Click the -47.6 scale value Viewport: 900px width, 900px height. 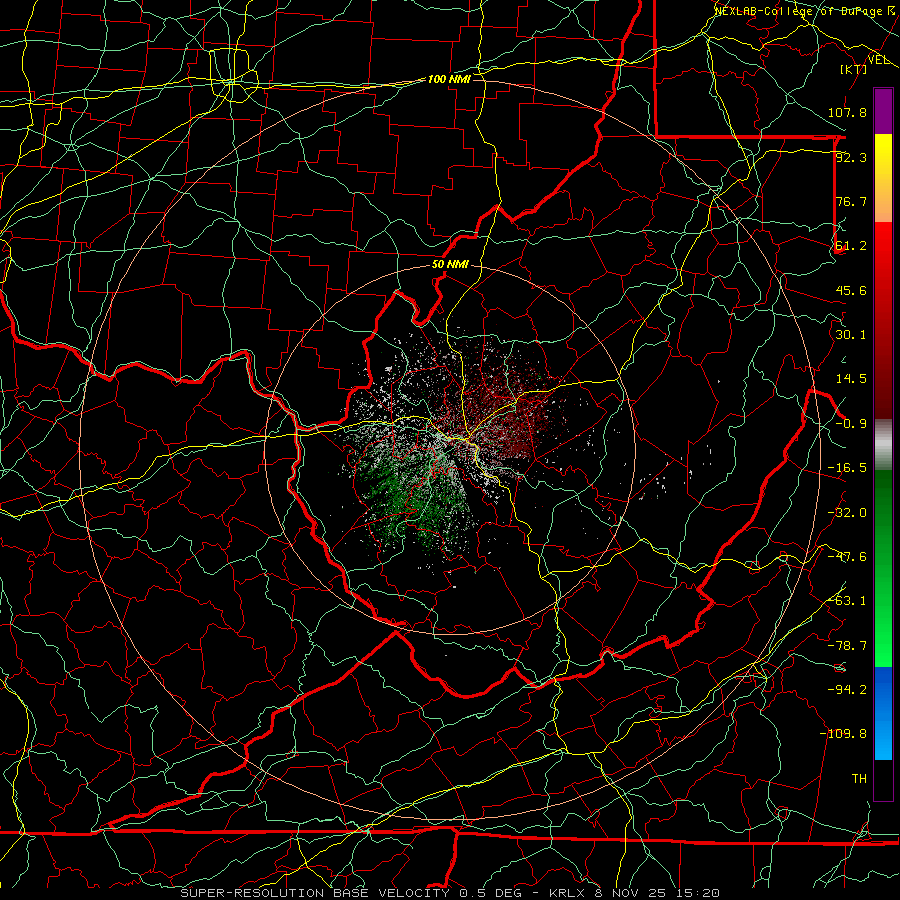847,557
